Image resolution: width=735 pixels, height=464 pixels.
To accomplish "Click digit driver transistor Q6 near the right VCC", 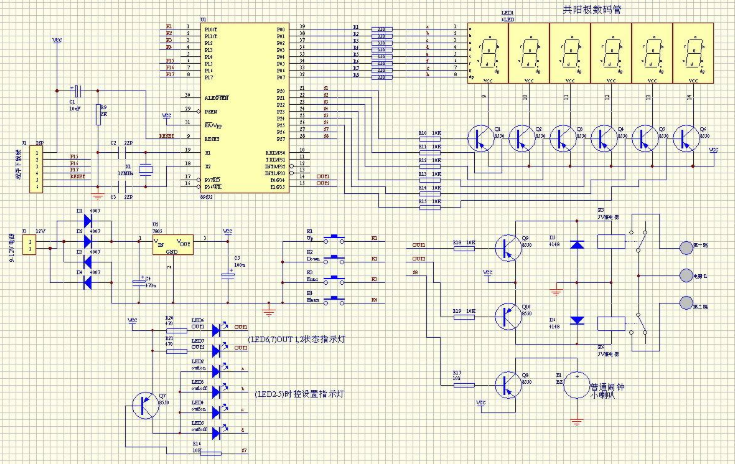I will (x=686, y=139).
